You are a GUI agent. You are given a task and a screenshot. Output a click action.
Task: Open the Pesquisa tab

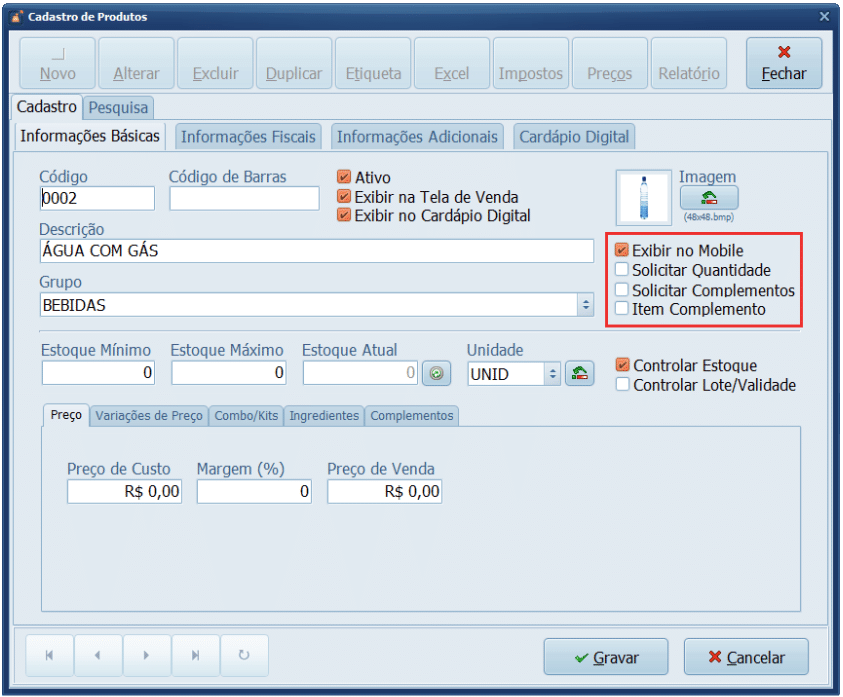pos(118,107)
